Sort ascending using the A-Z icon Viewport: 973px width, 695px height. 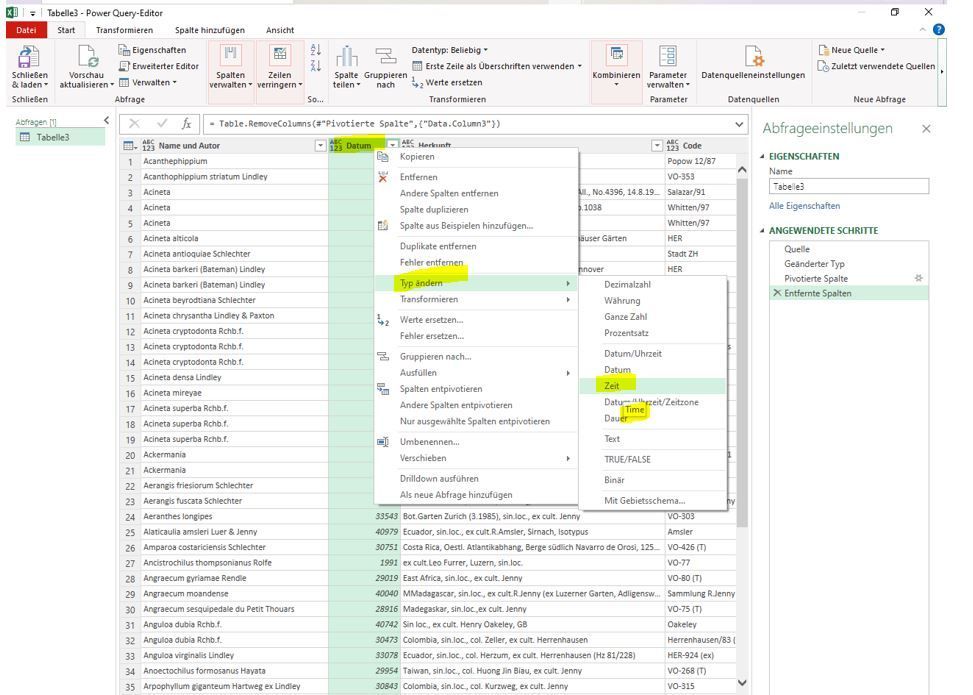(315, 50)
